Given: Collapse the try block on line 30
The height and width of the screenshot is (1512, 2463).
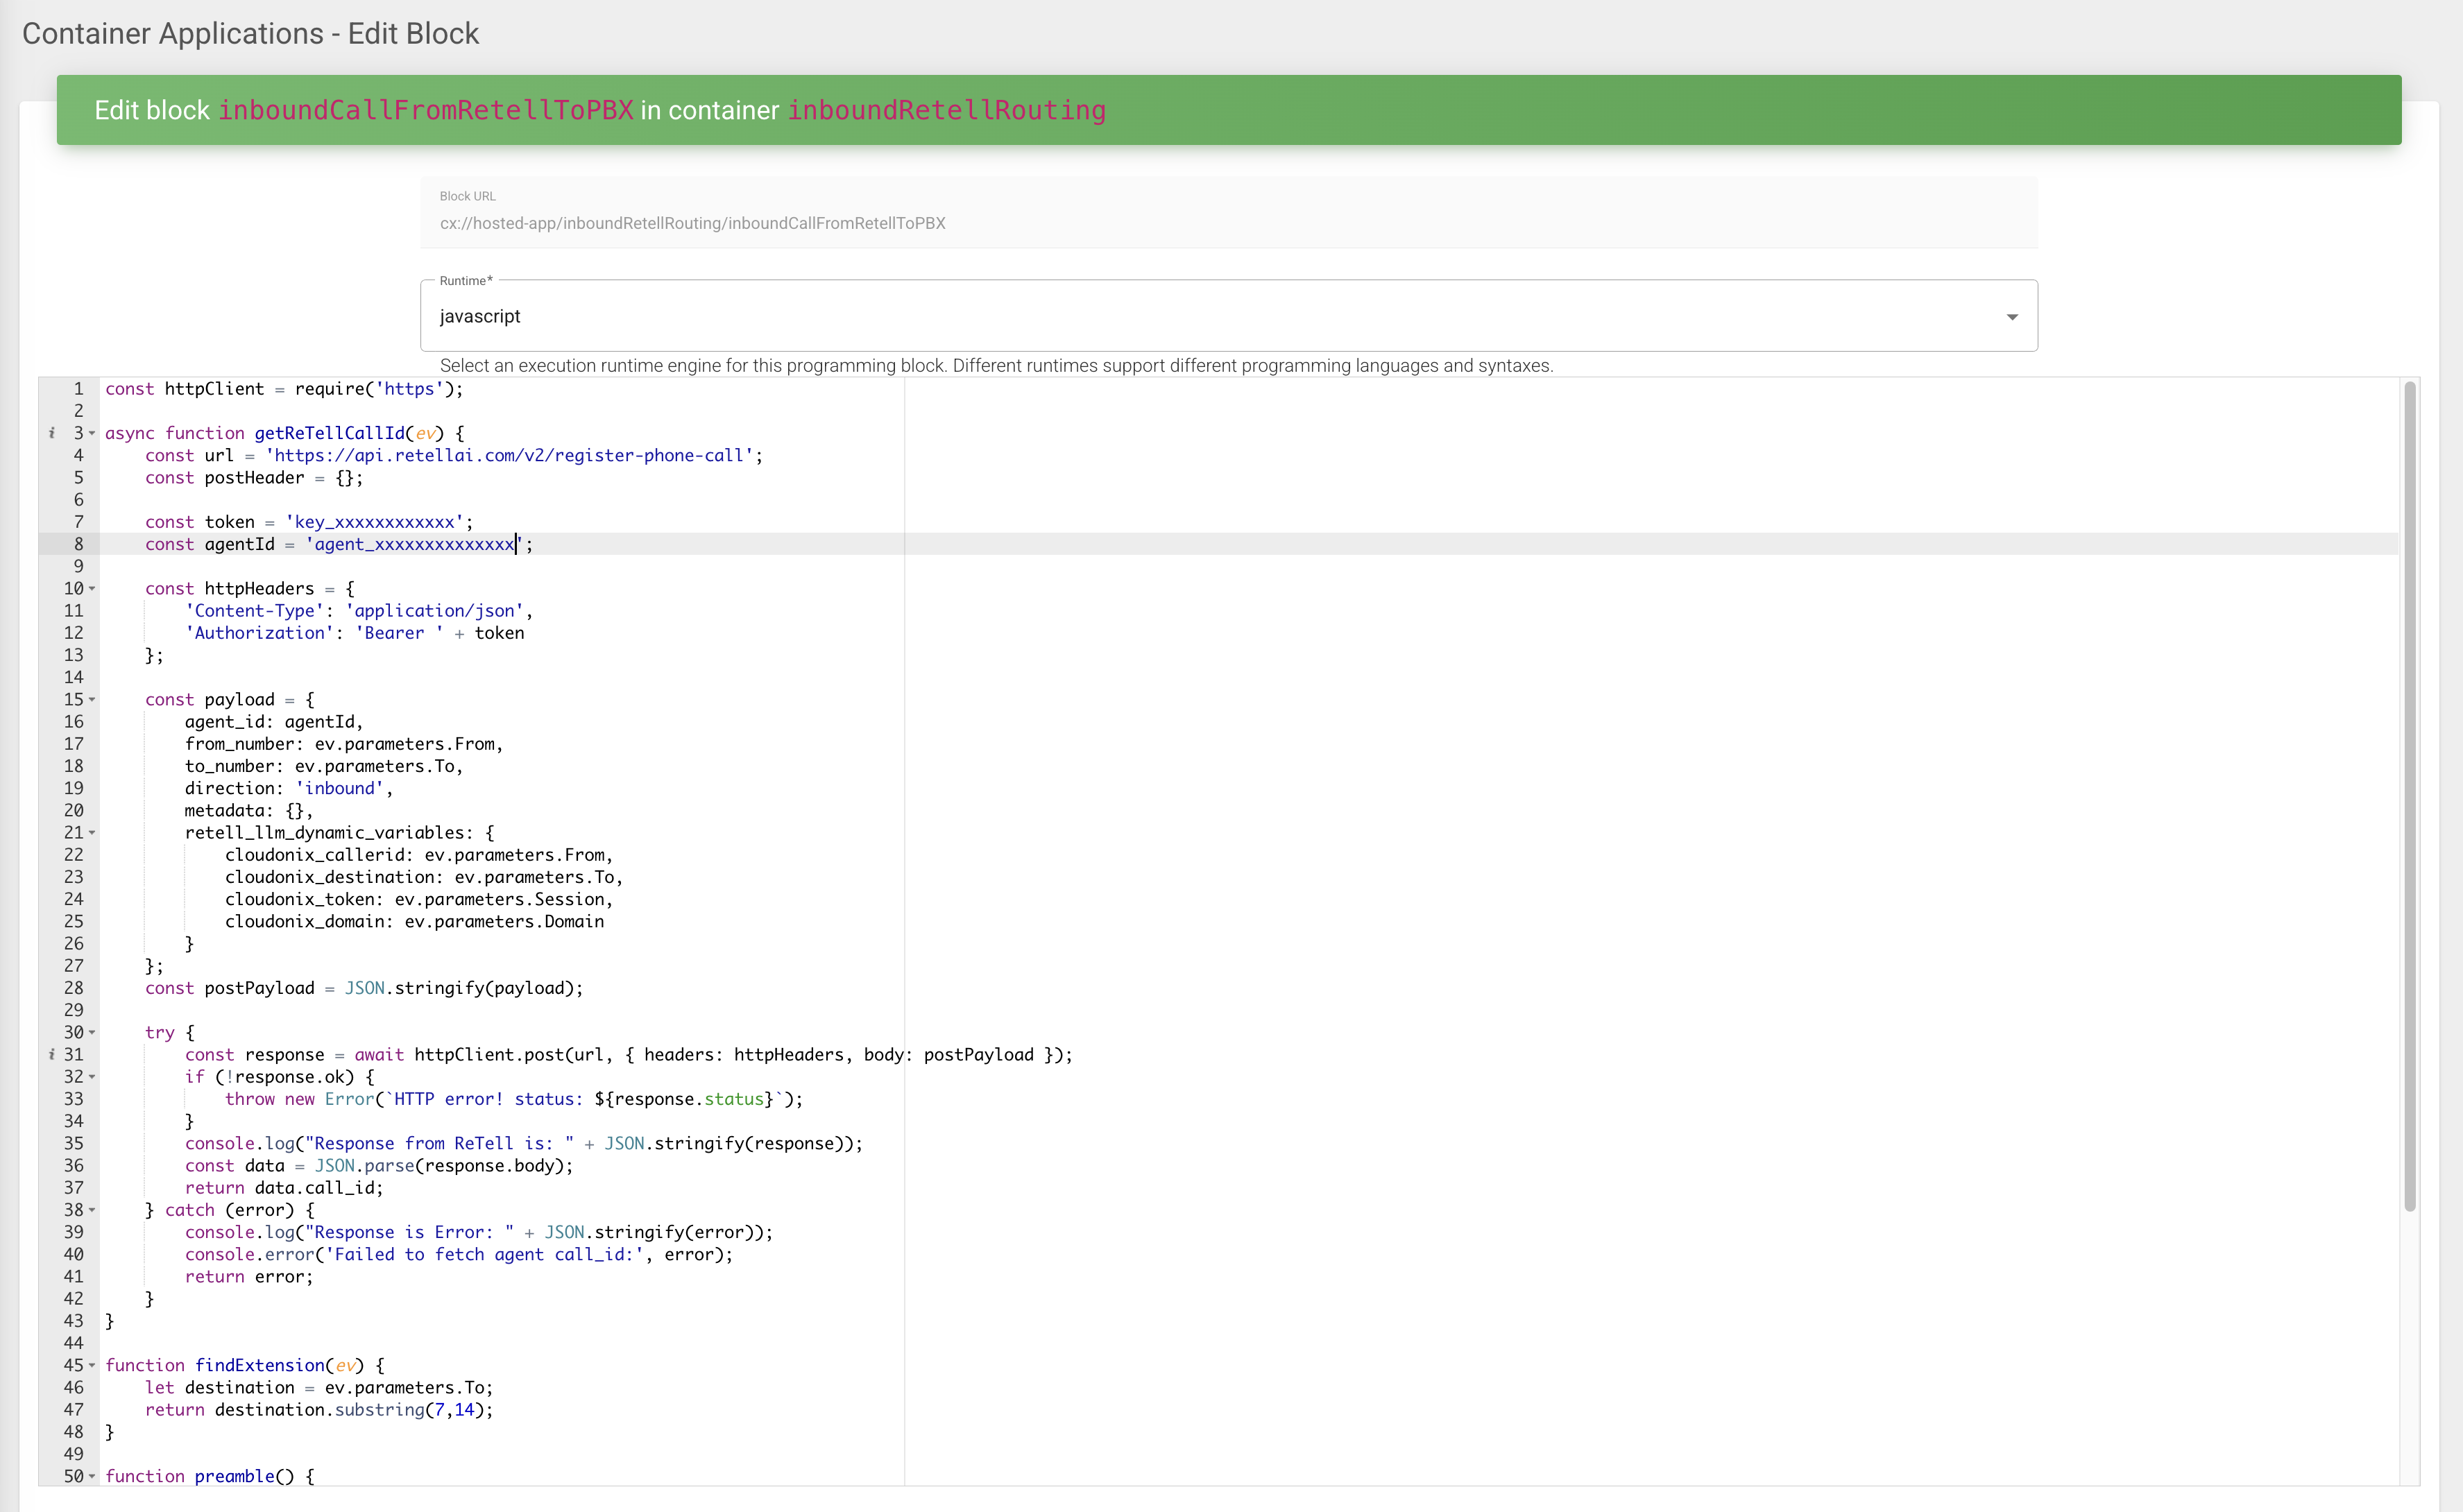Looking at the screenshot, I should point(92,1033).
